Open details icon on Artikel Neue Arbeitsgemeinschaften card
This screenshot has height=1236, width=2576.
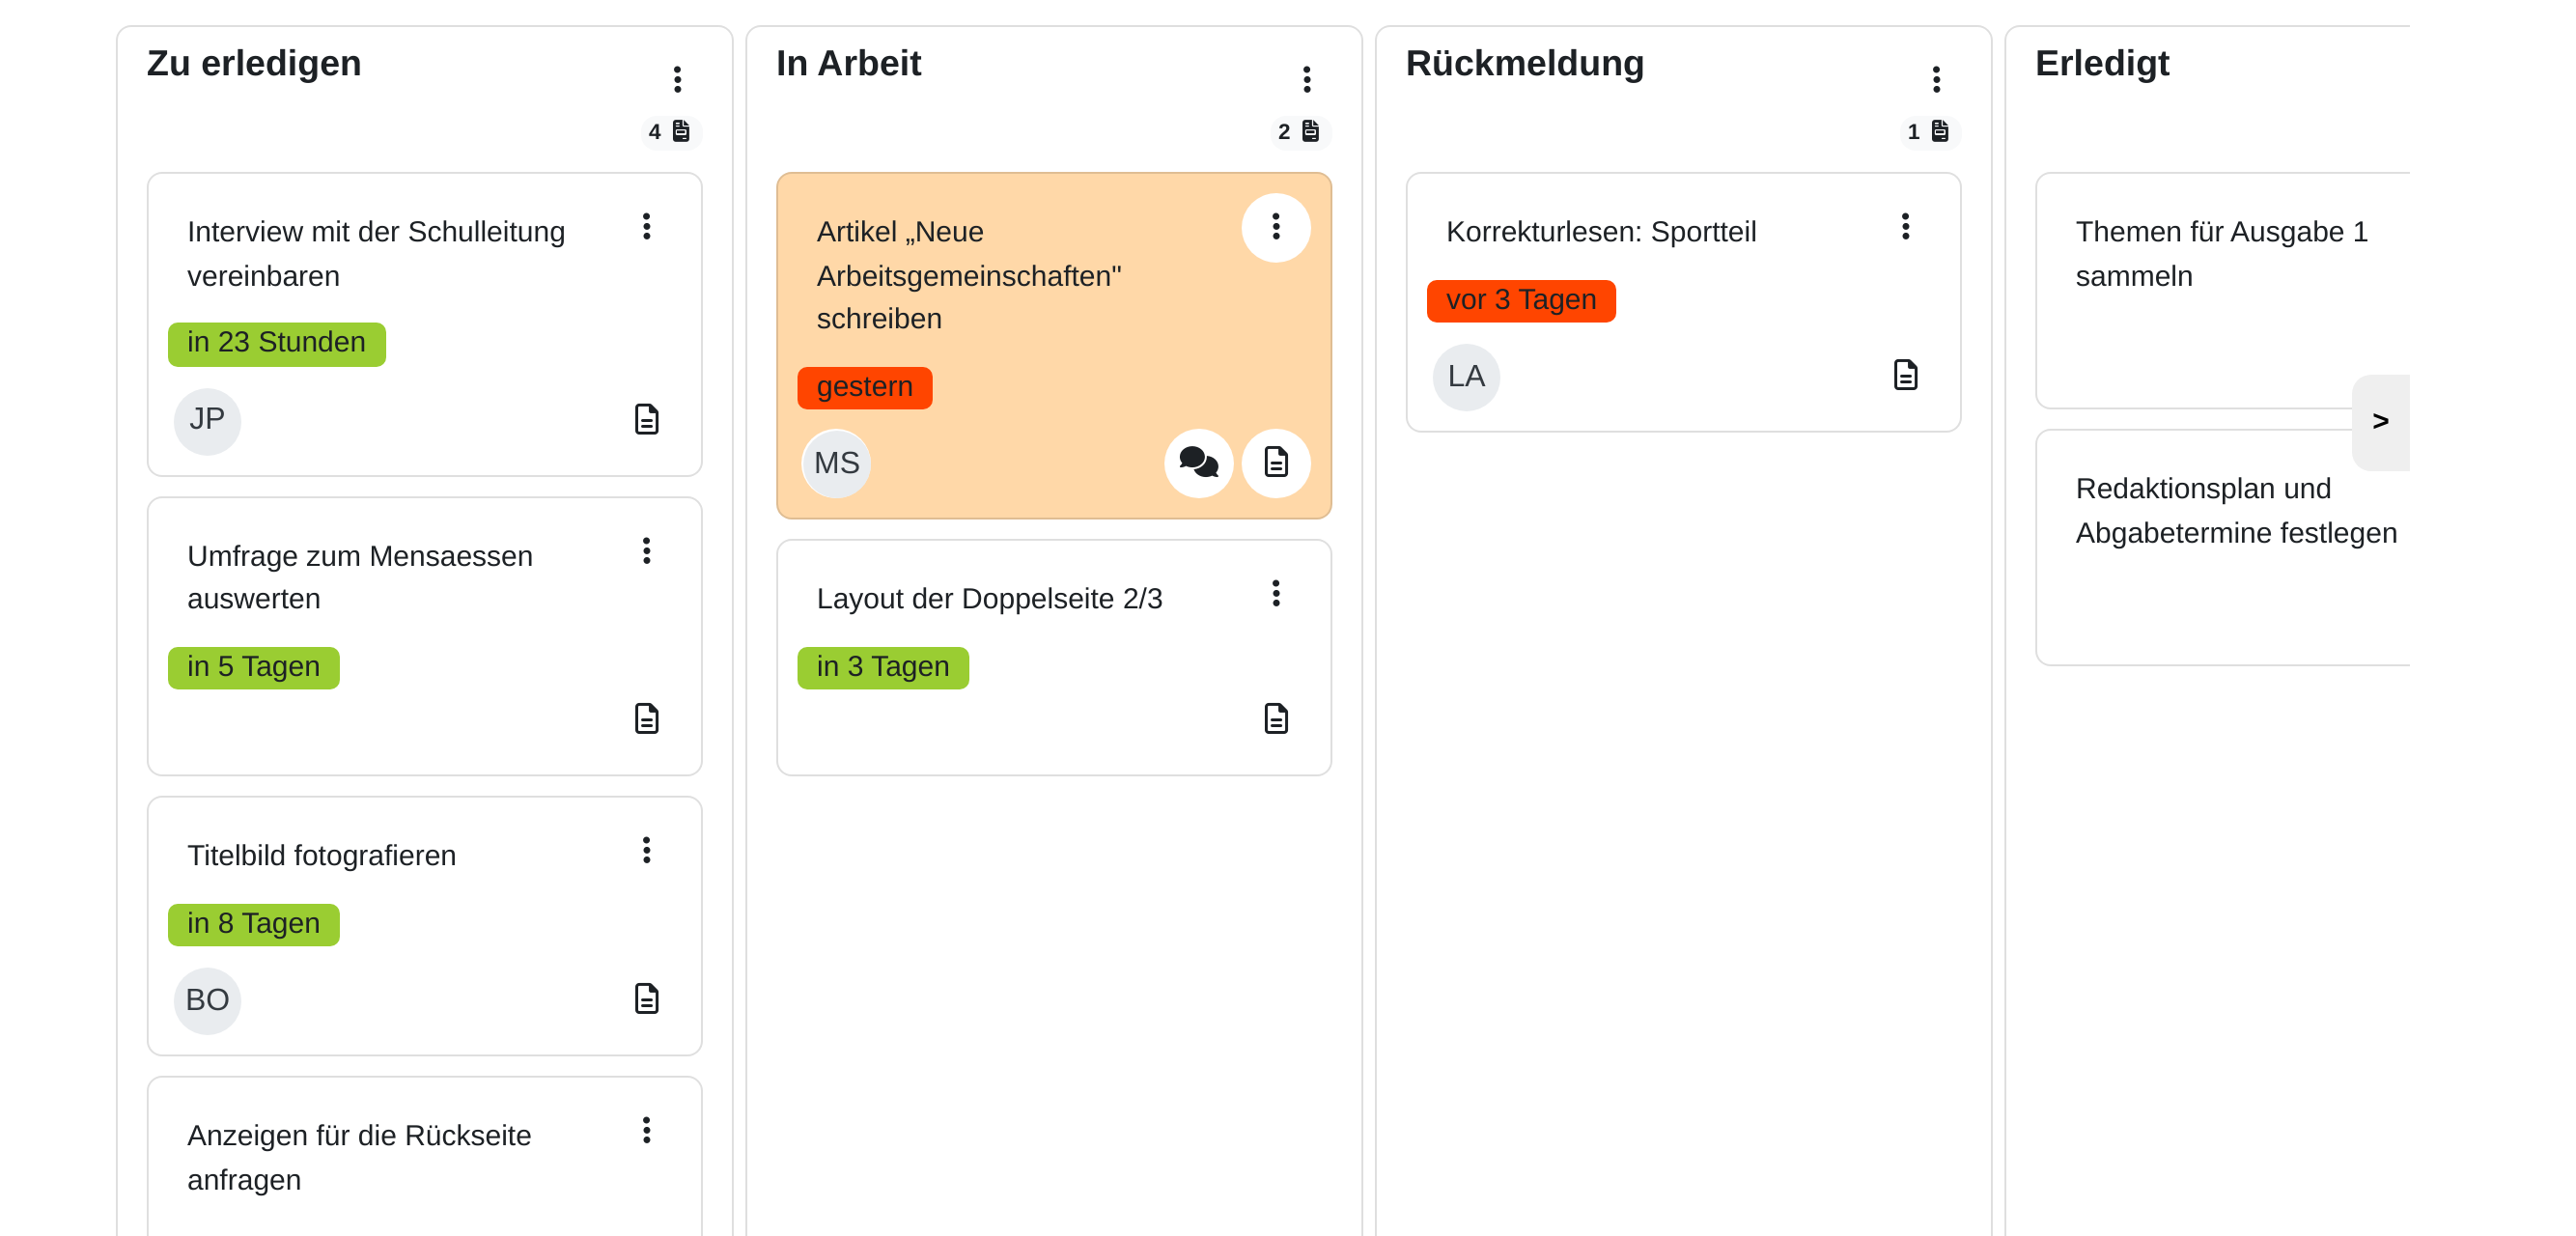[1275, 462]
